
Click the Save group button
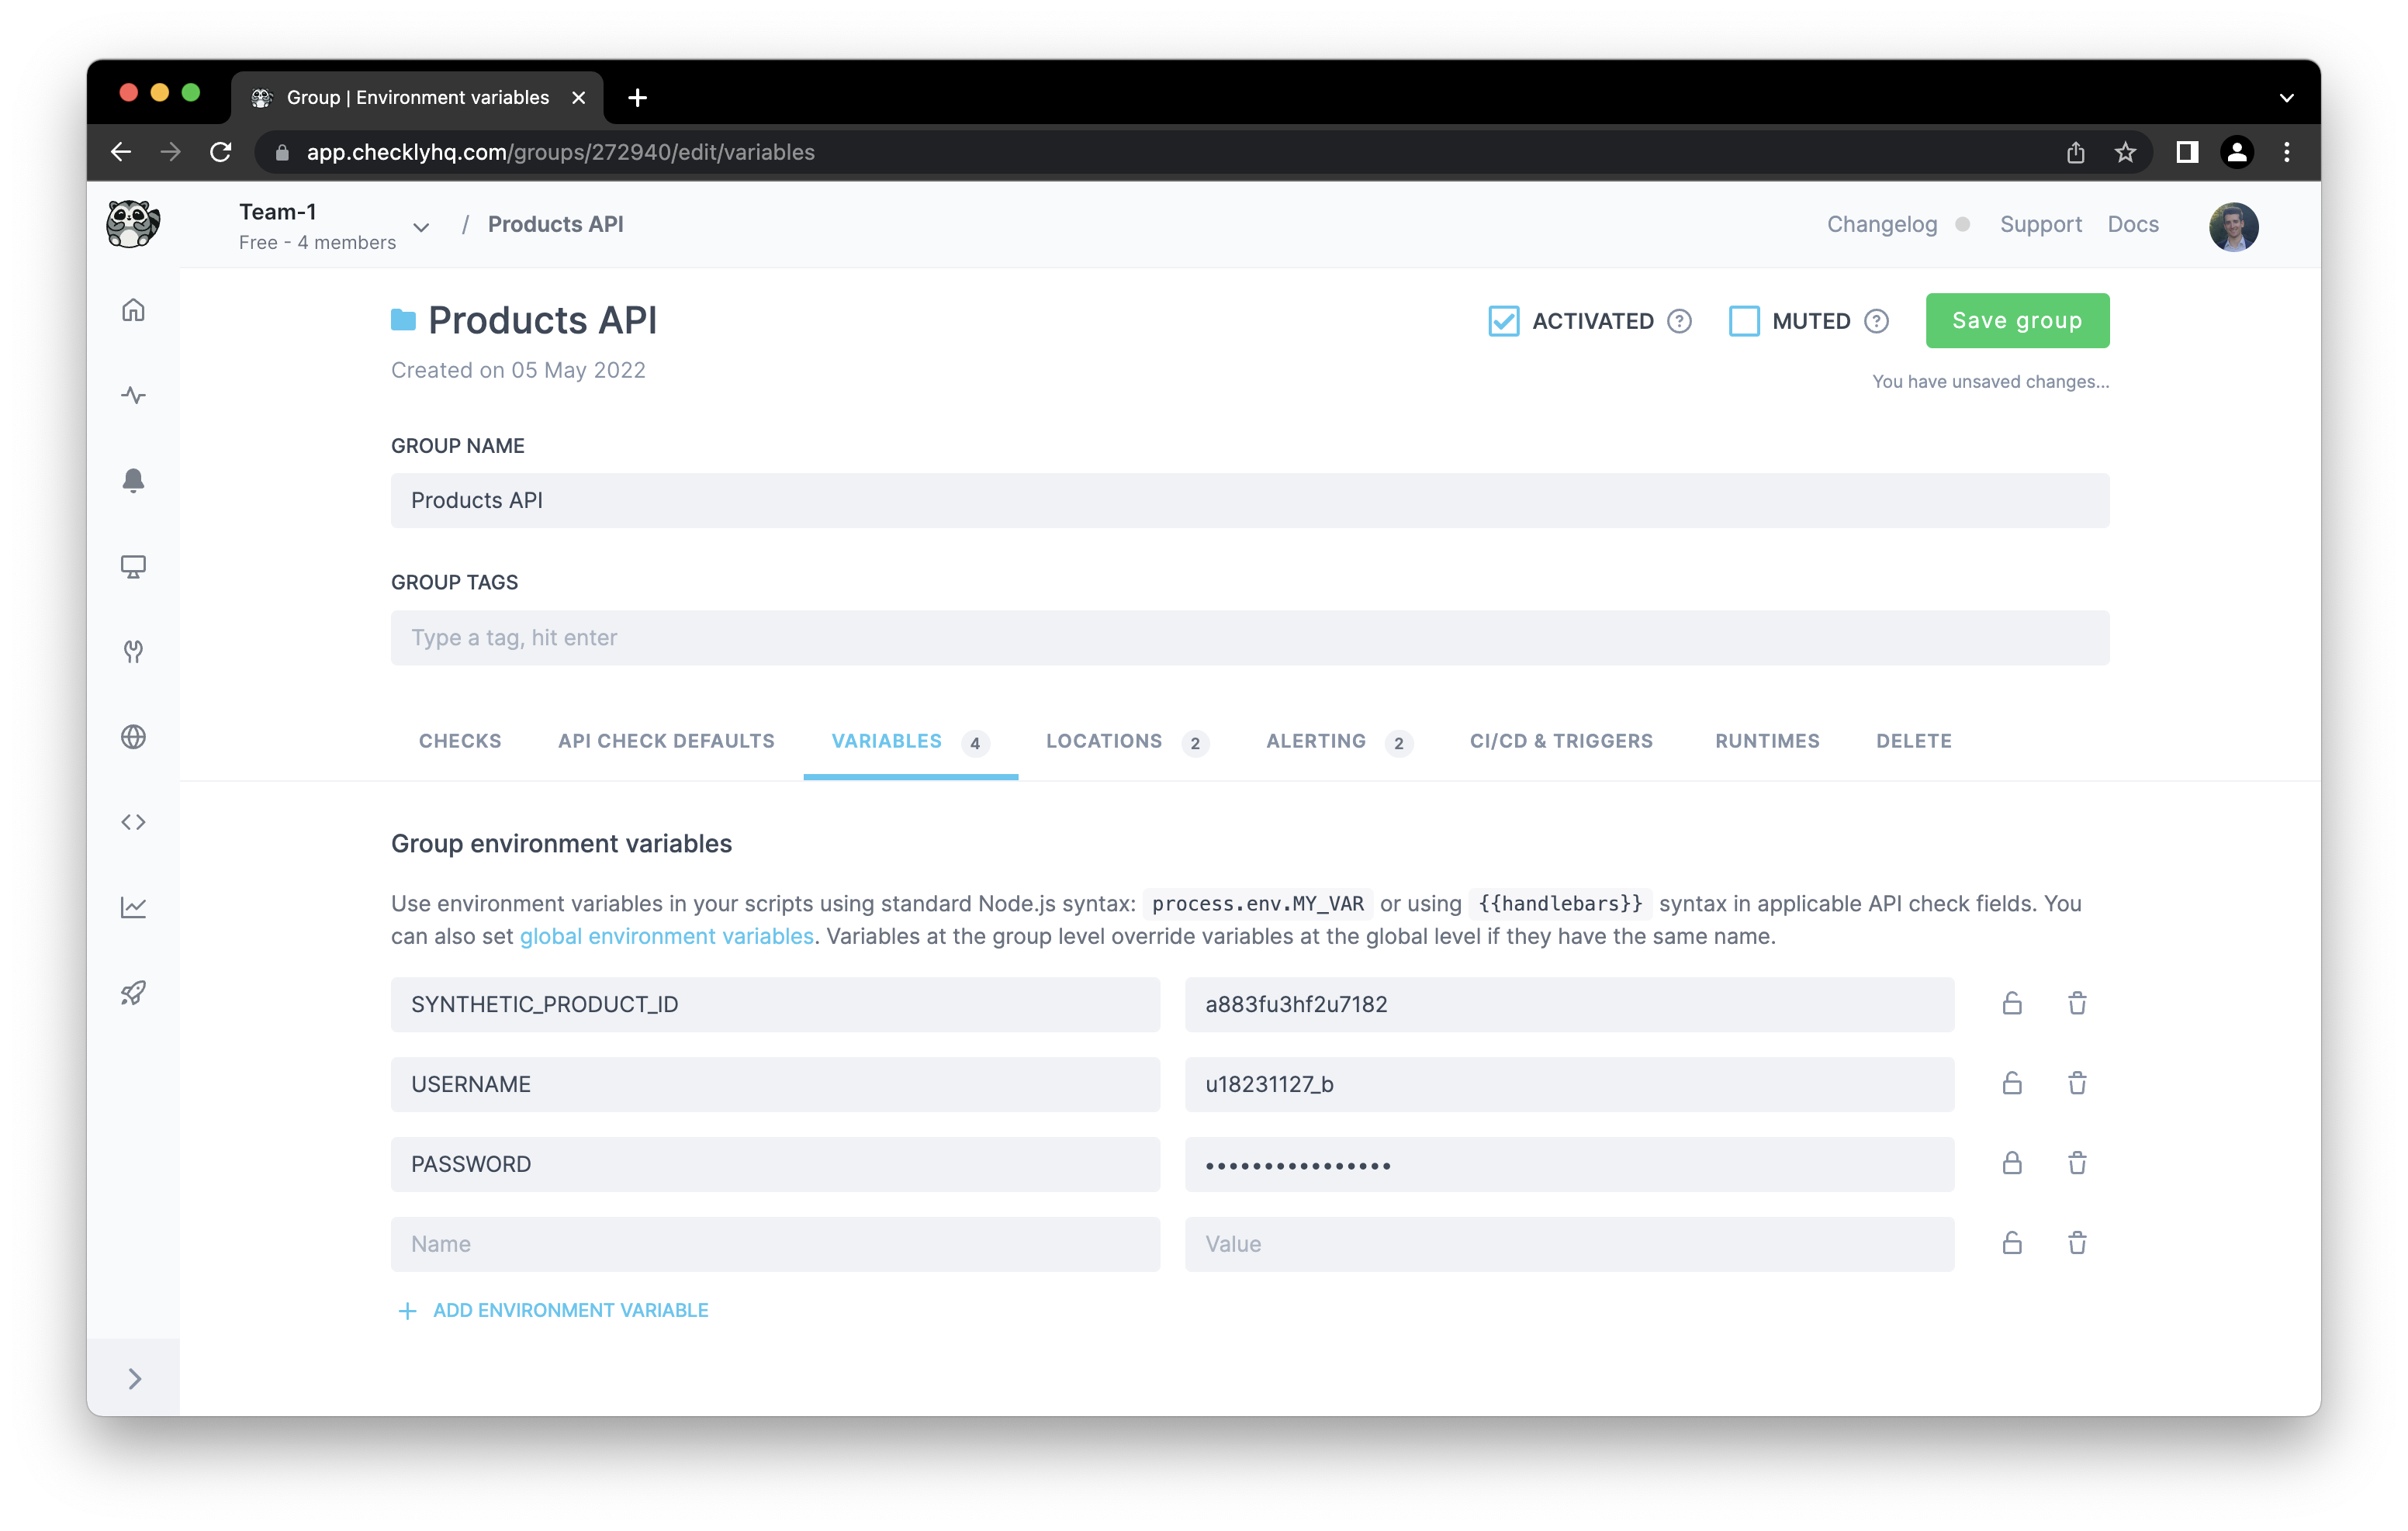click(x=2016, y=321)
